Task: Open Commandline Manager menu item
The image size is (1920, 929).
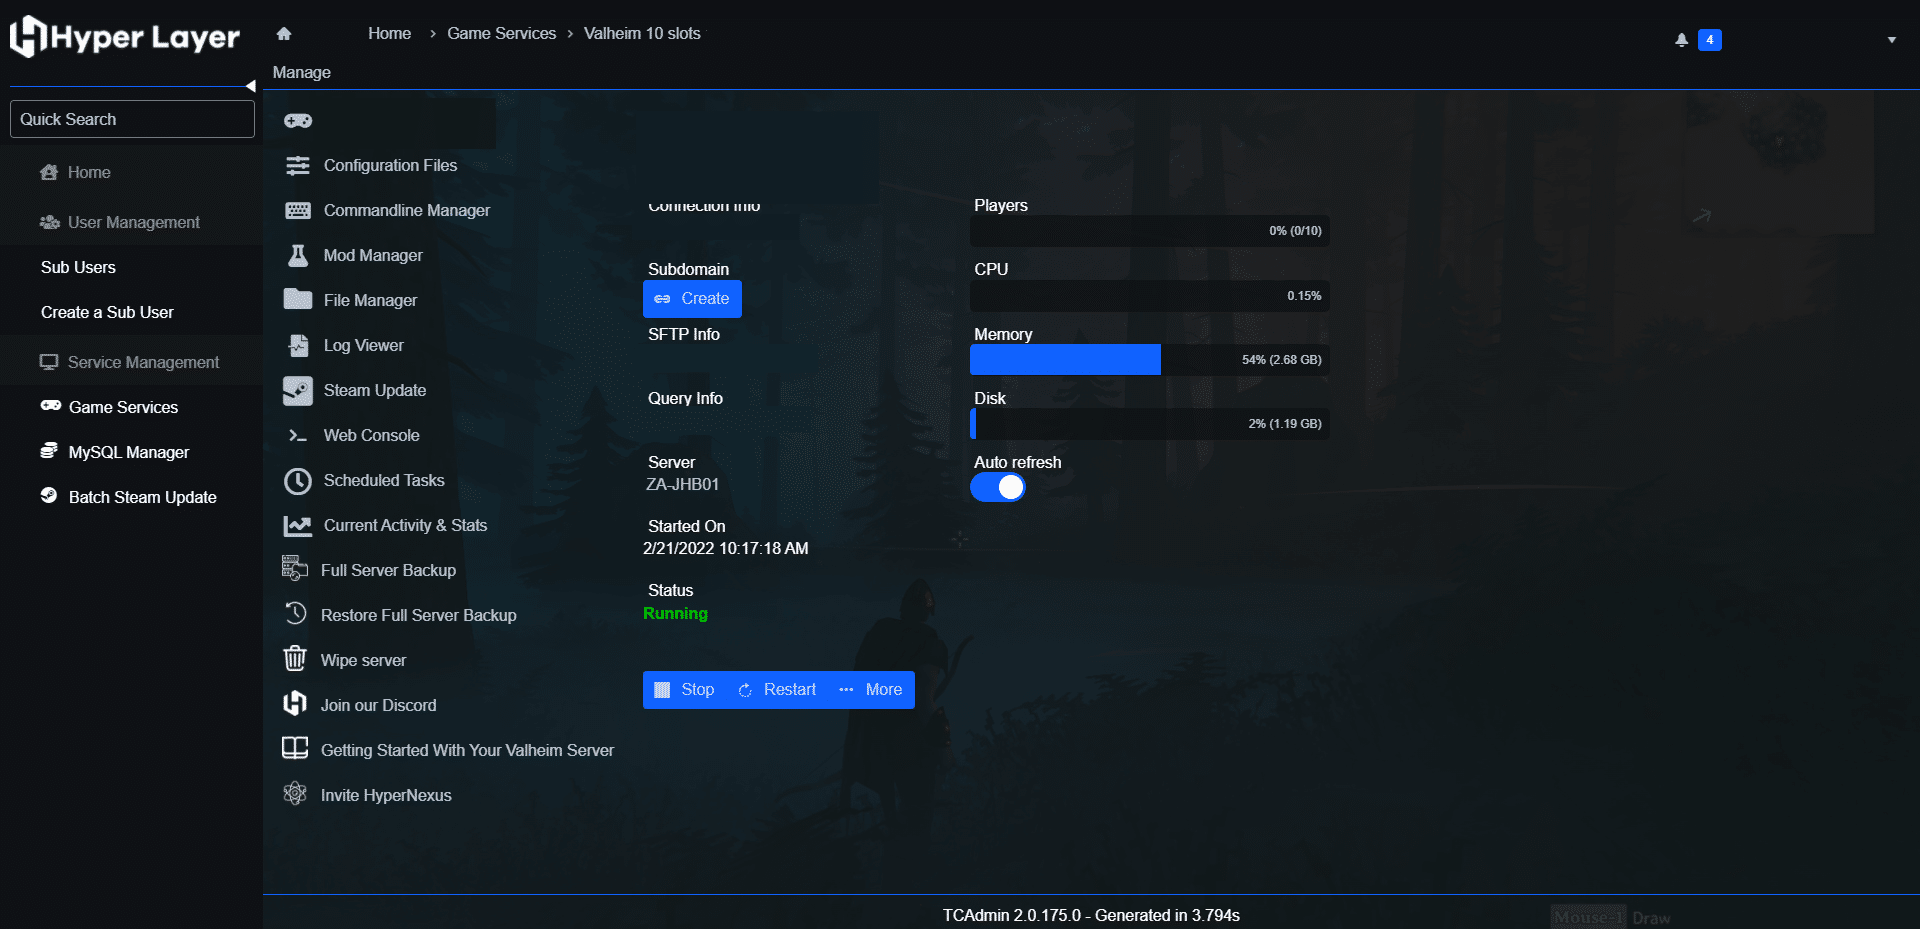Action: [x=407, y=211]
